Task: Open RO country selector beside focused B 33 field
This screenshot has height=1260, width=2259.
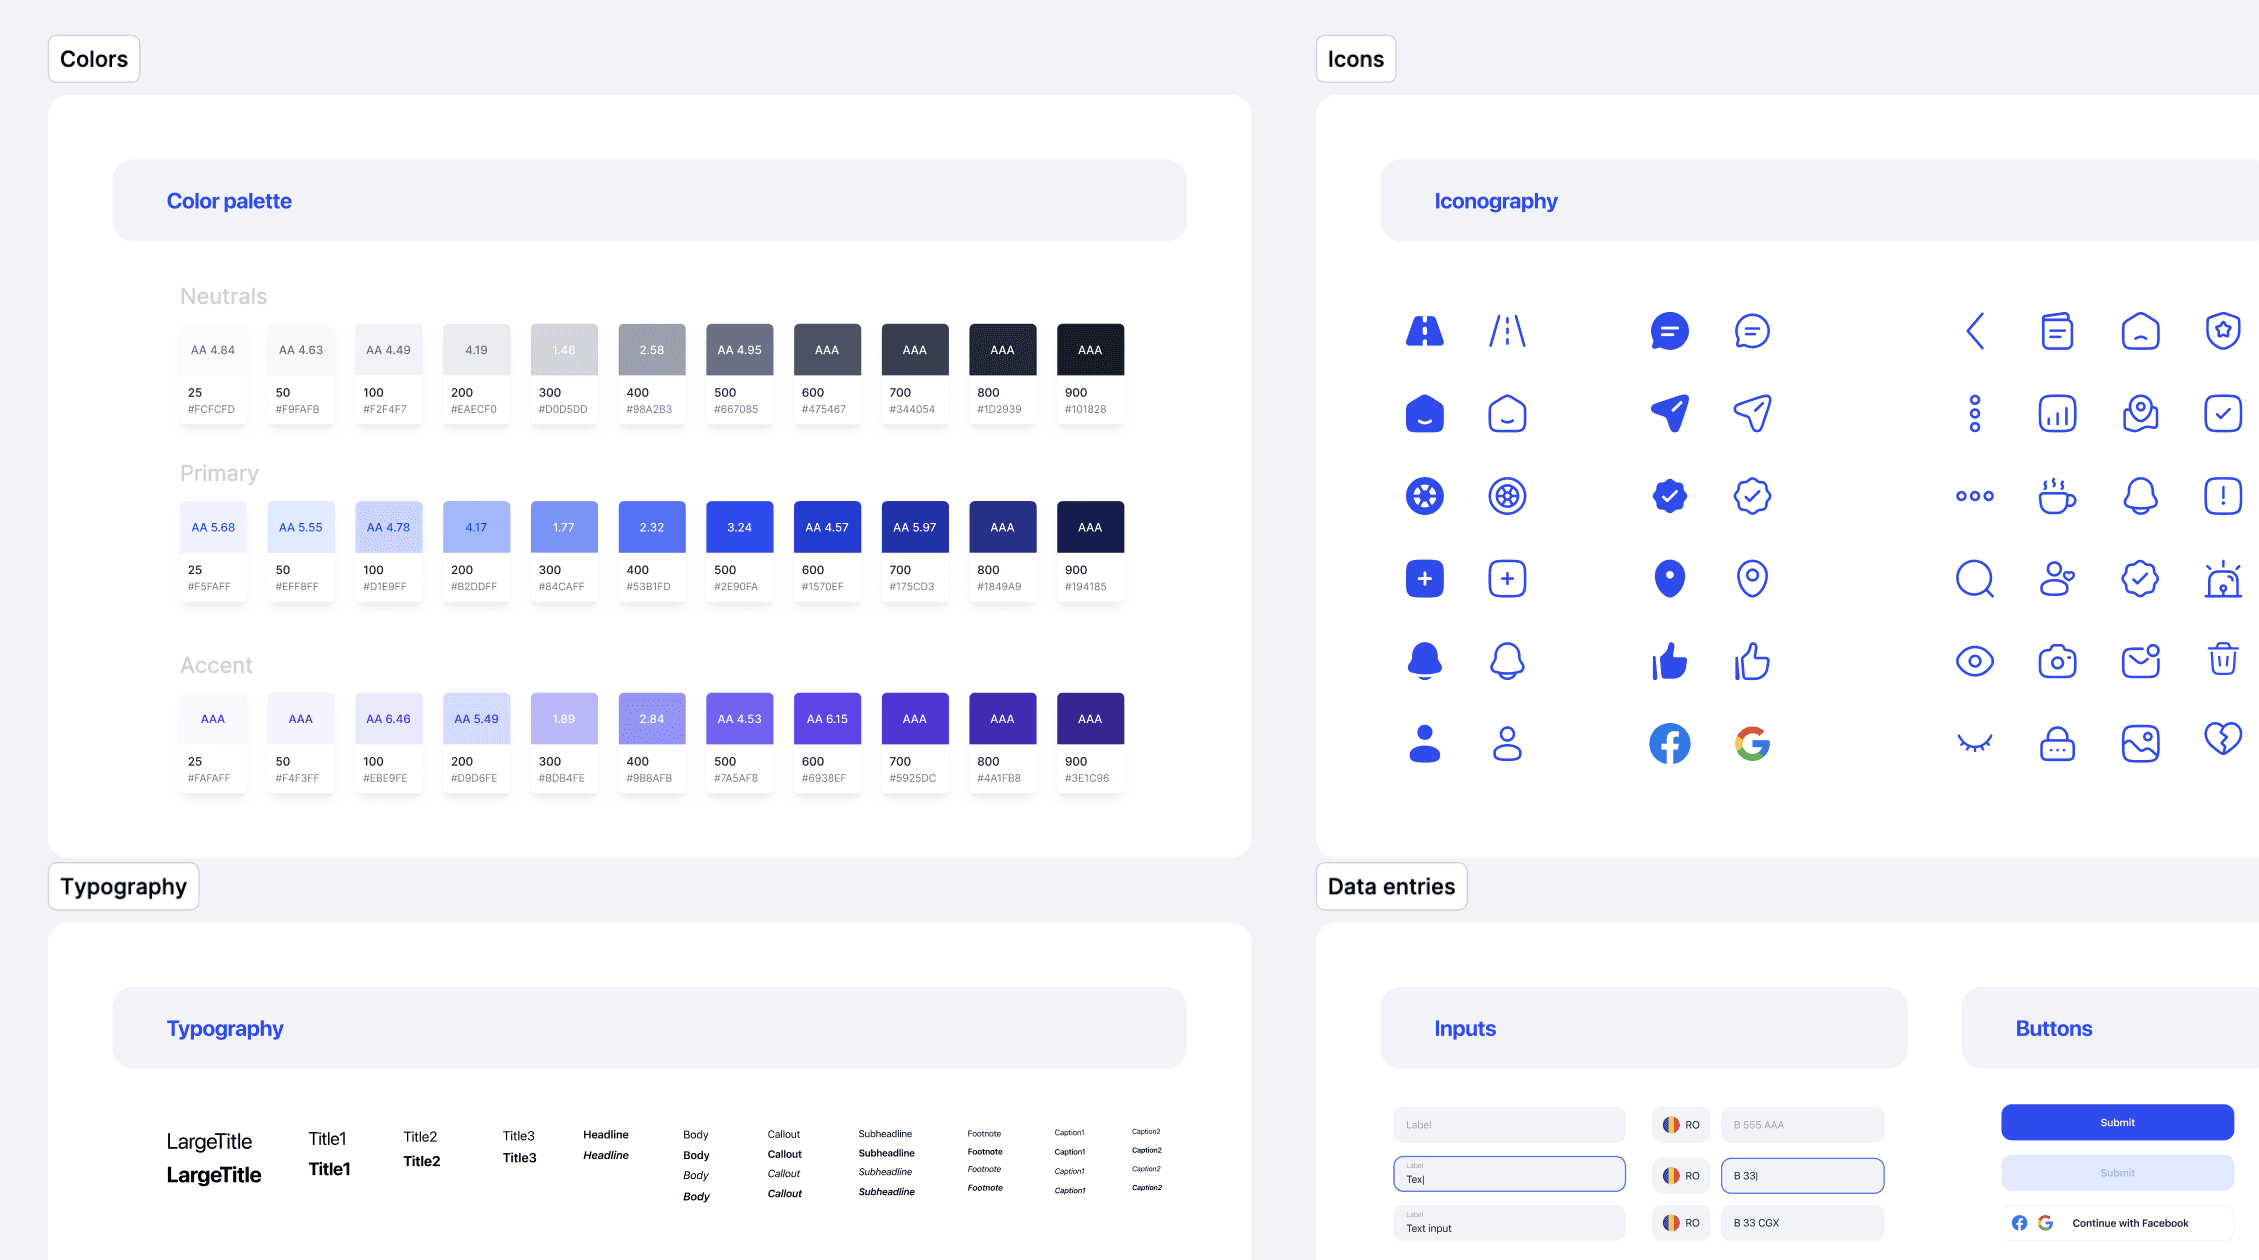Action: (1681, 1176)
